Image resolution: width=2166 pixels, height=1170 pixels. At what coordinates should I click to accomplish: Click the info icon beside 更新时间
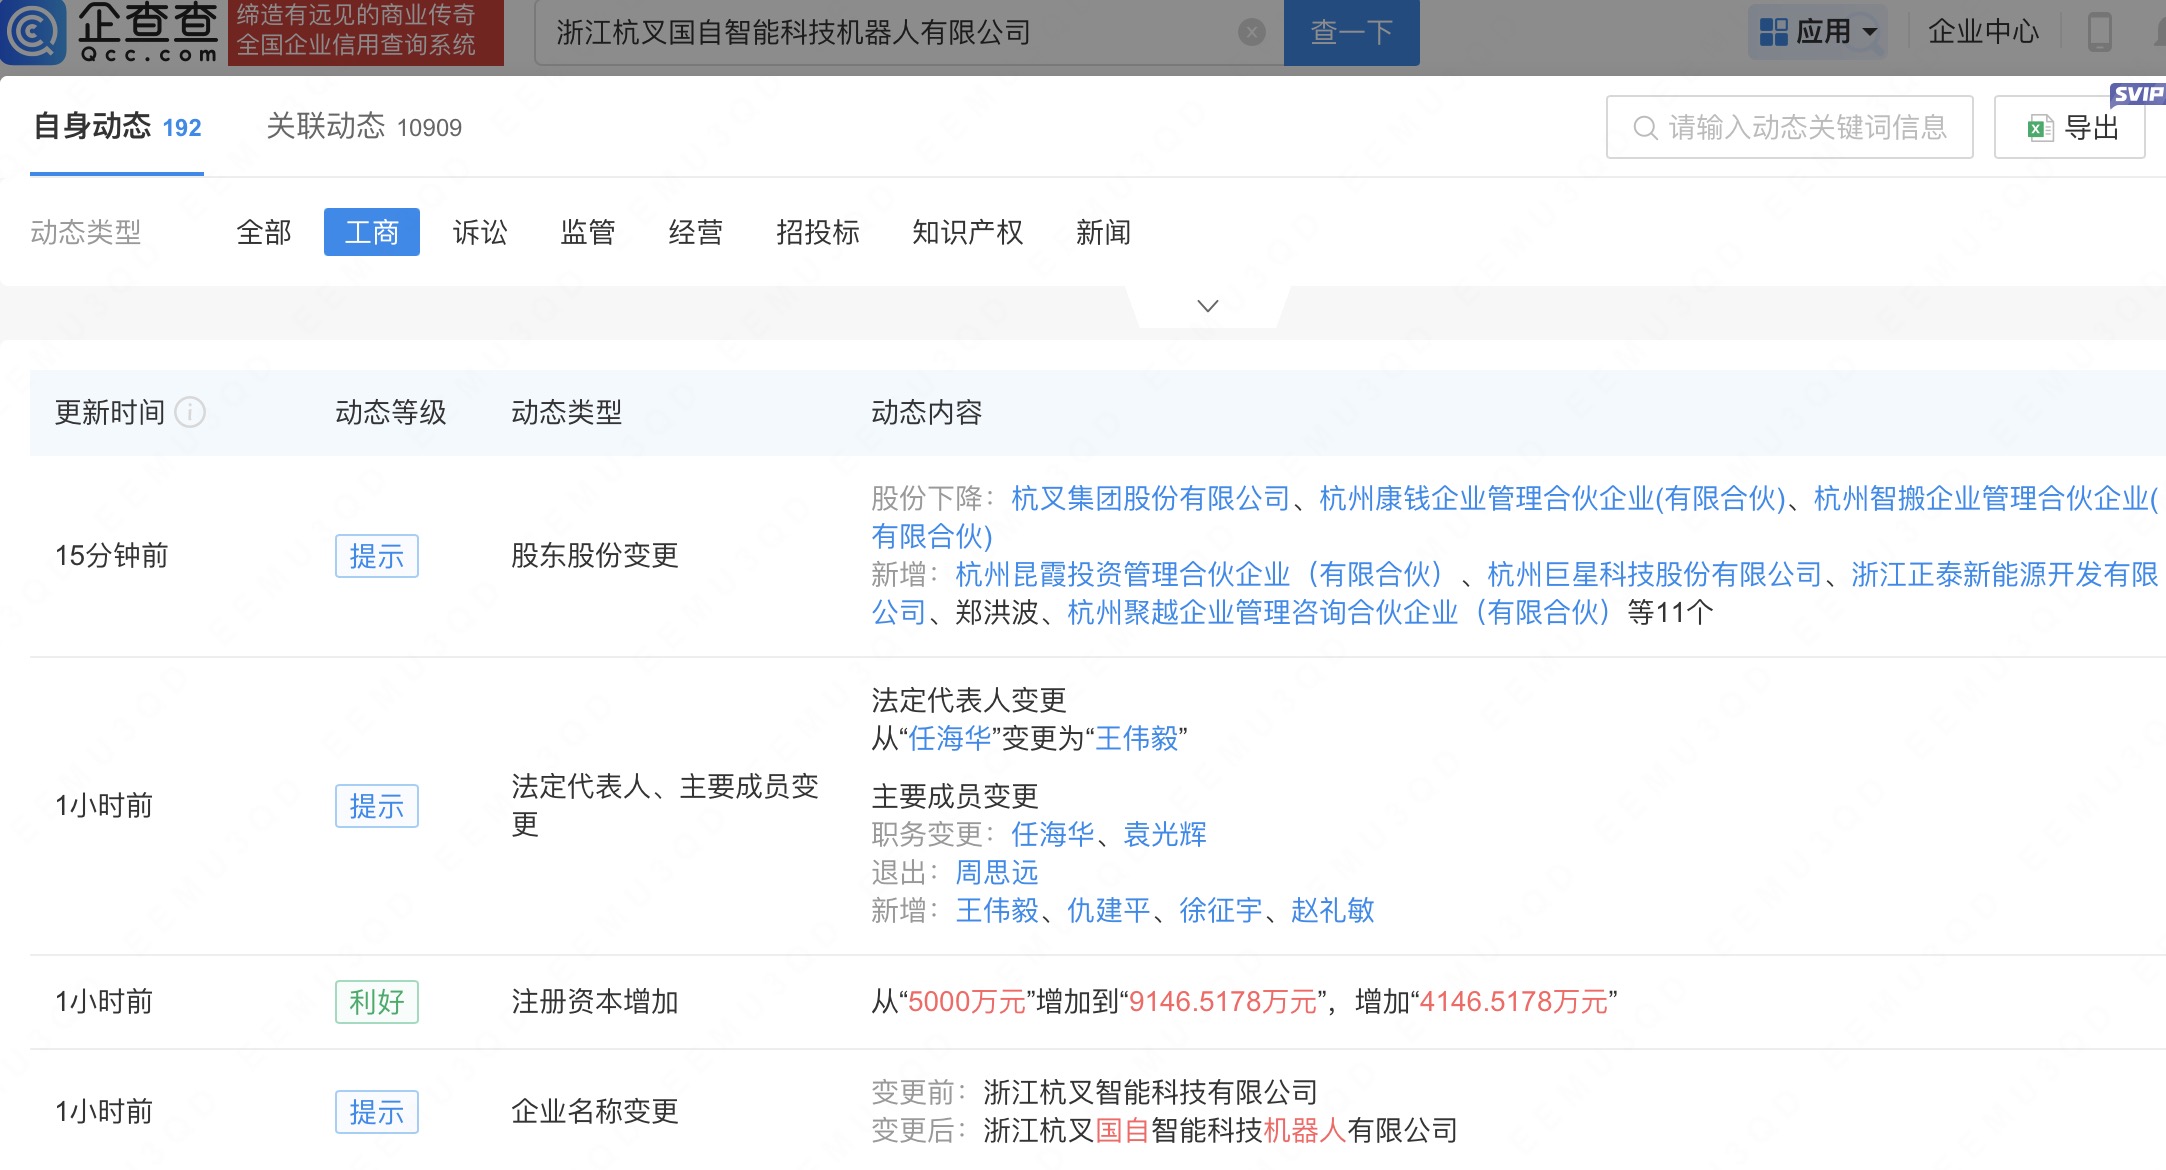pos(190,412)
